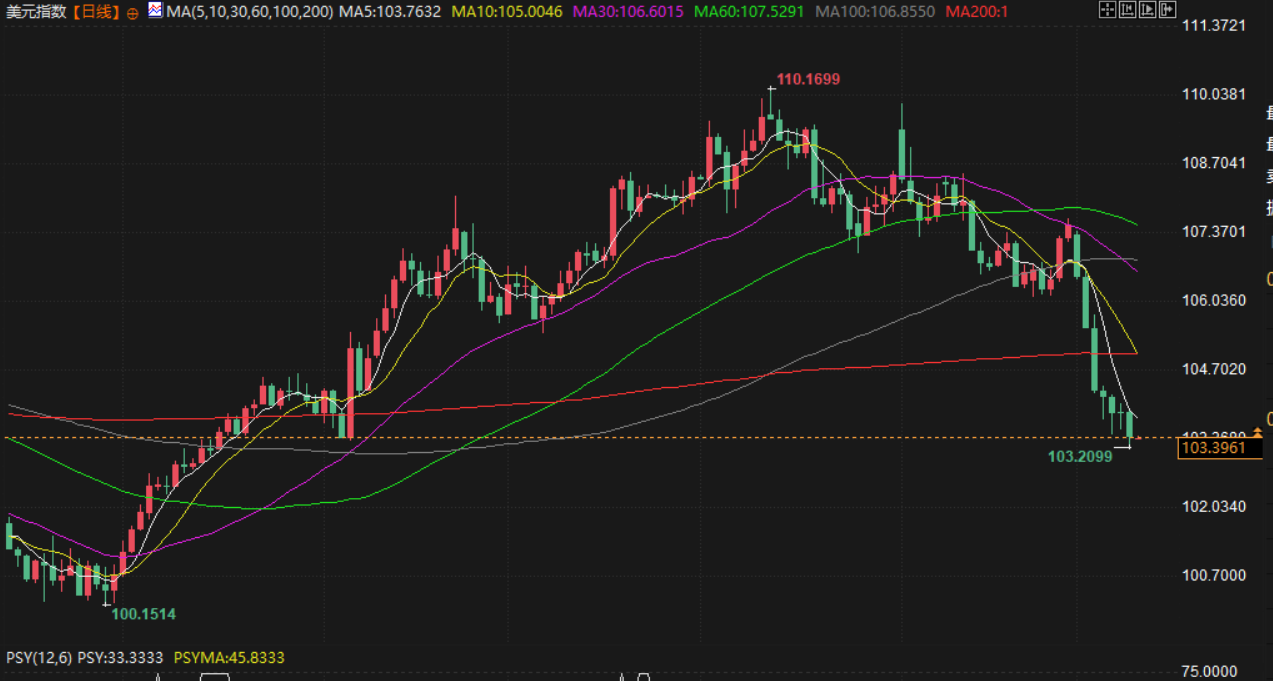Click the 110.1699 high price marker
Viewport: 1273px width, 681px height.
(809, 79)
